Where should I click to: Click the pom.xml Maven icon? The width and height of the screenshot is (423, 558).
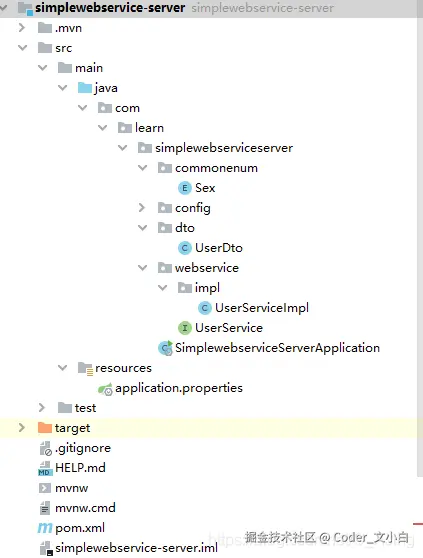45,528
